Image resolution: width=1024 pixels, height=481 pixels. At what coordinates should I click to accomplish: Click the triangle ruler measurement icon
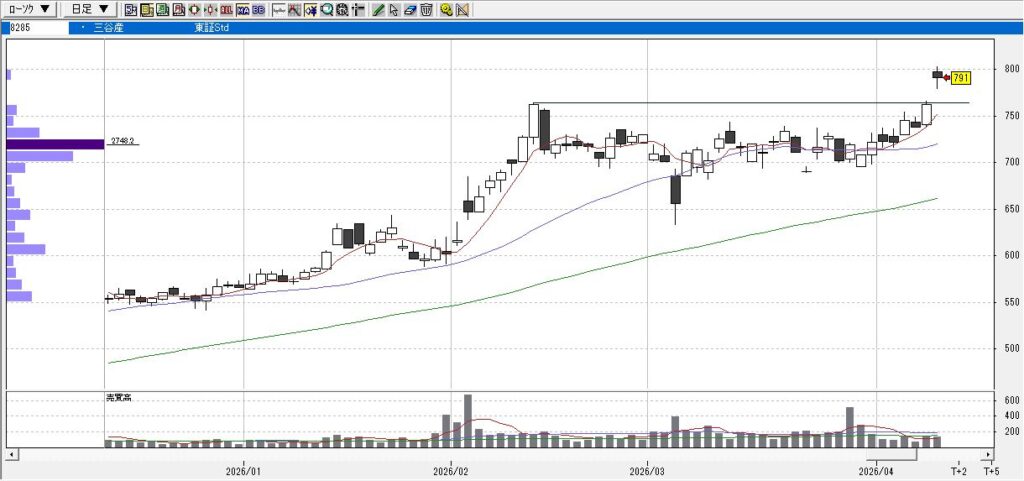pyautogui.click(x=461, y=11)
